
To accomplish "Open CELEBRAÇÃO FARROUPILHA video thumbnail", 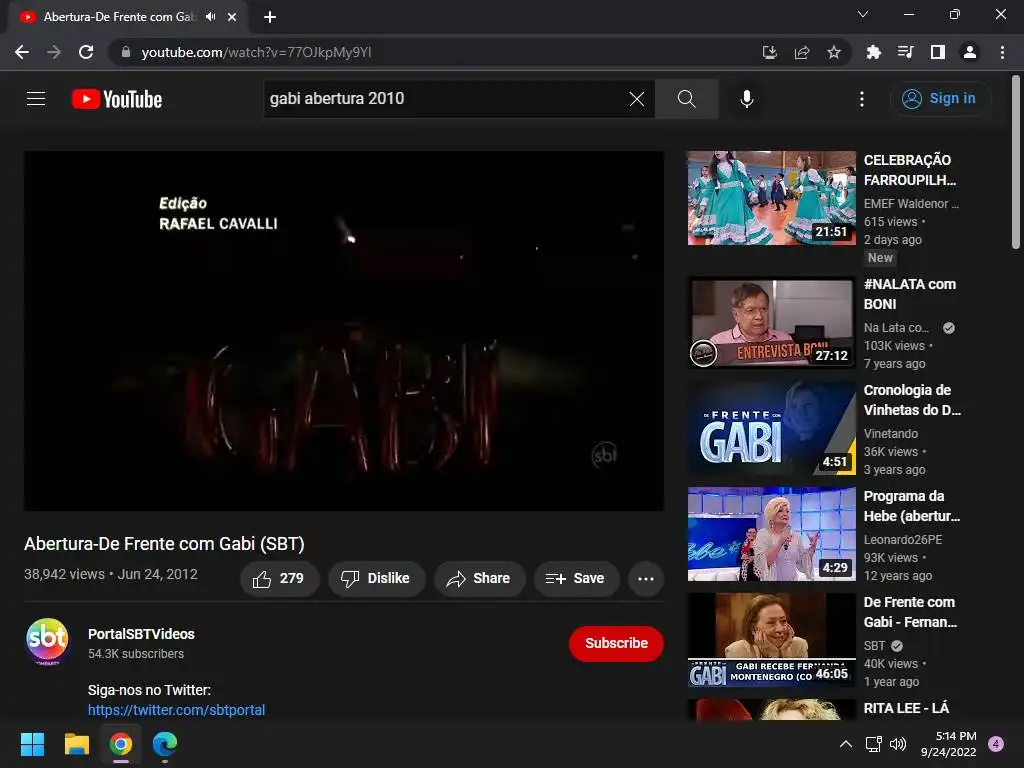I will pyautogui.click(x=771, y=198).
